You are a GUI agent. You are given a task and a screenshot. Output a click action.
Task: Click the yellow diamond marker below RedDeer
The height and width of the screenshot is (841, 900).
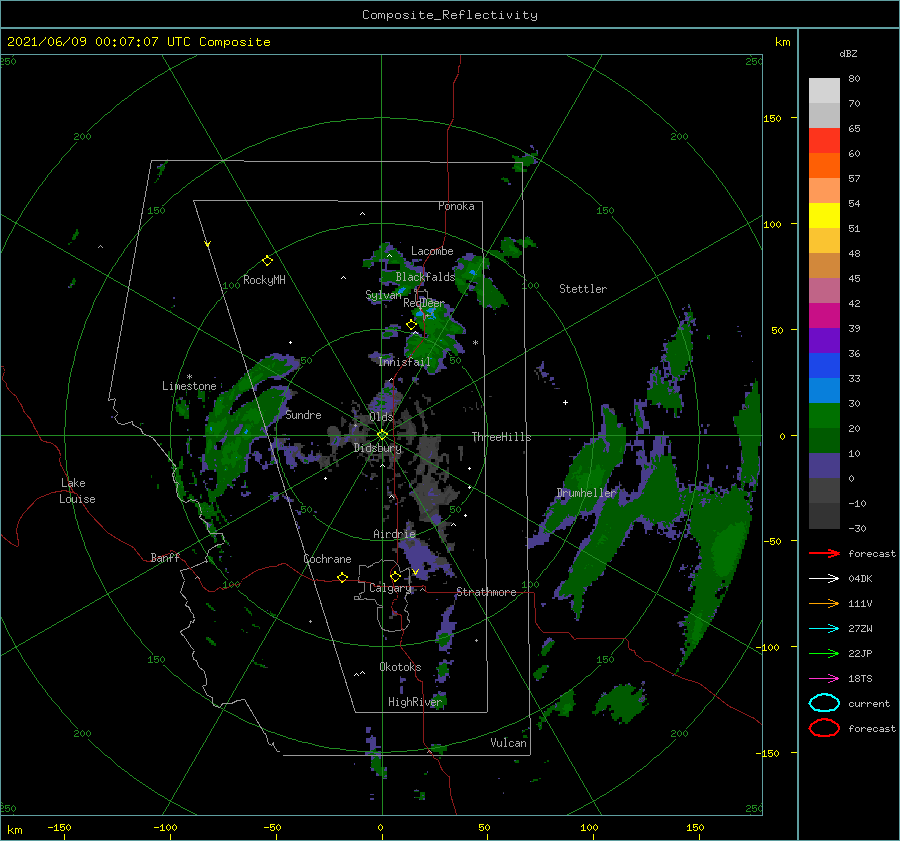point(411,325)
